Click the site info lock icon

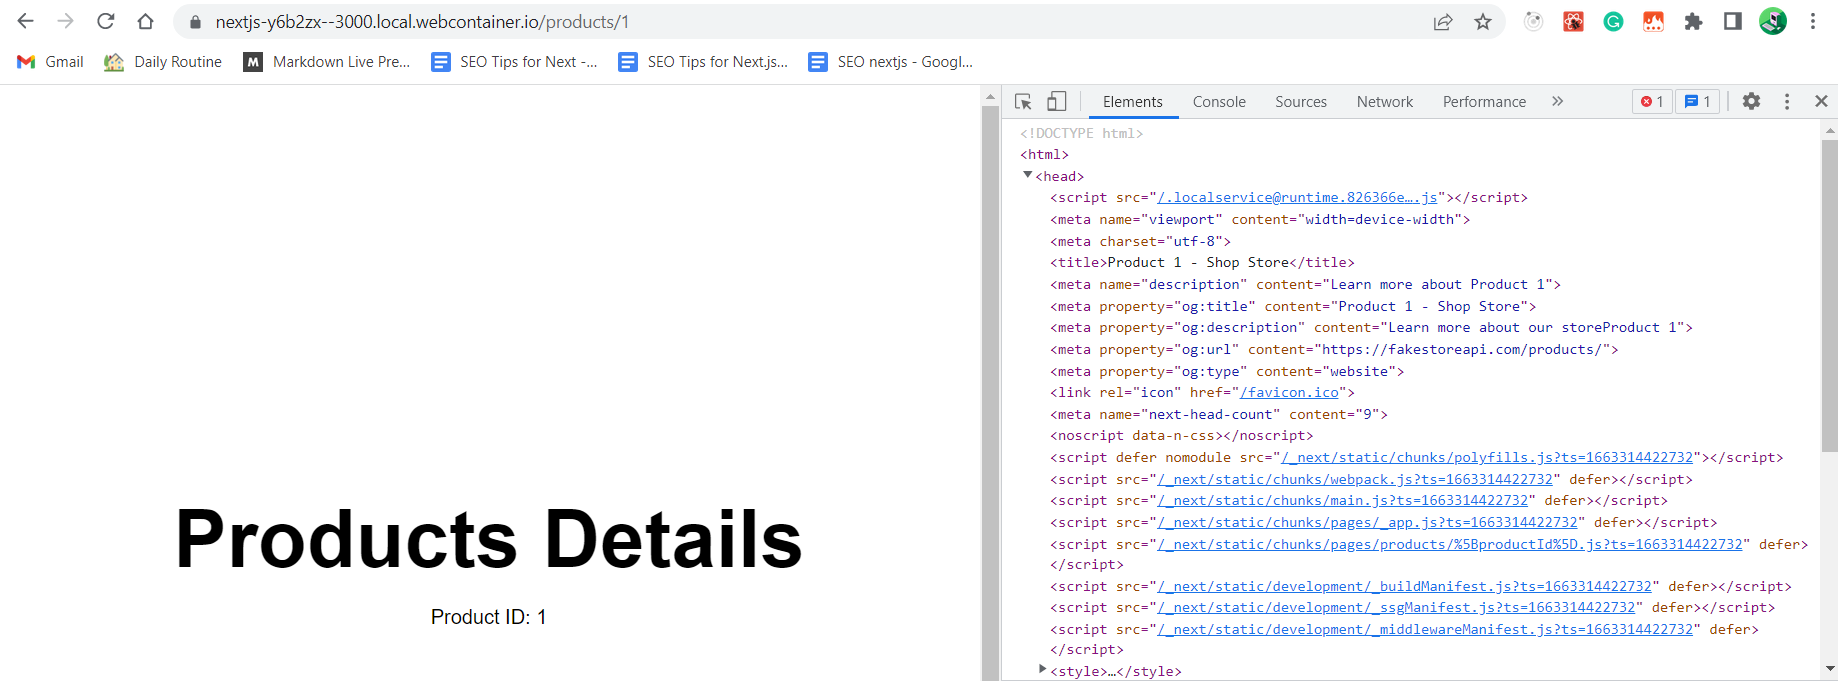[x=195, y=22]
